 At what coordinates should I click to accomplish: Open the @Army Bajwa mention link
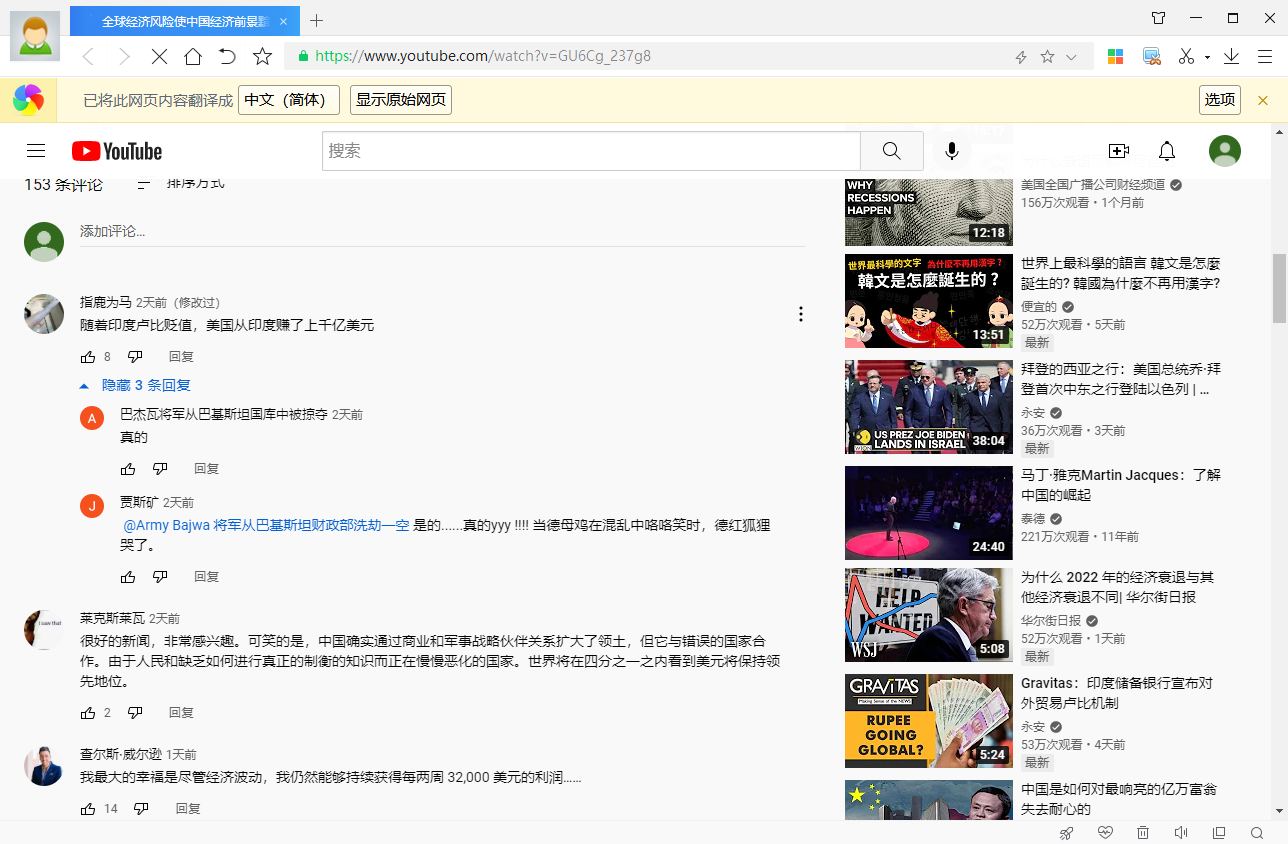(x=266, y=525)
